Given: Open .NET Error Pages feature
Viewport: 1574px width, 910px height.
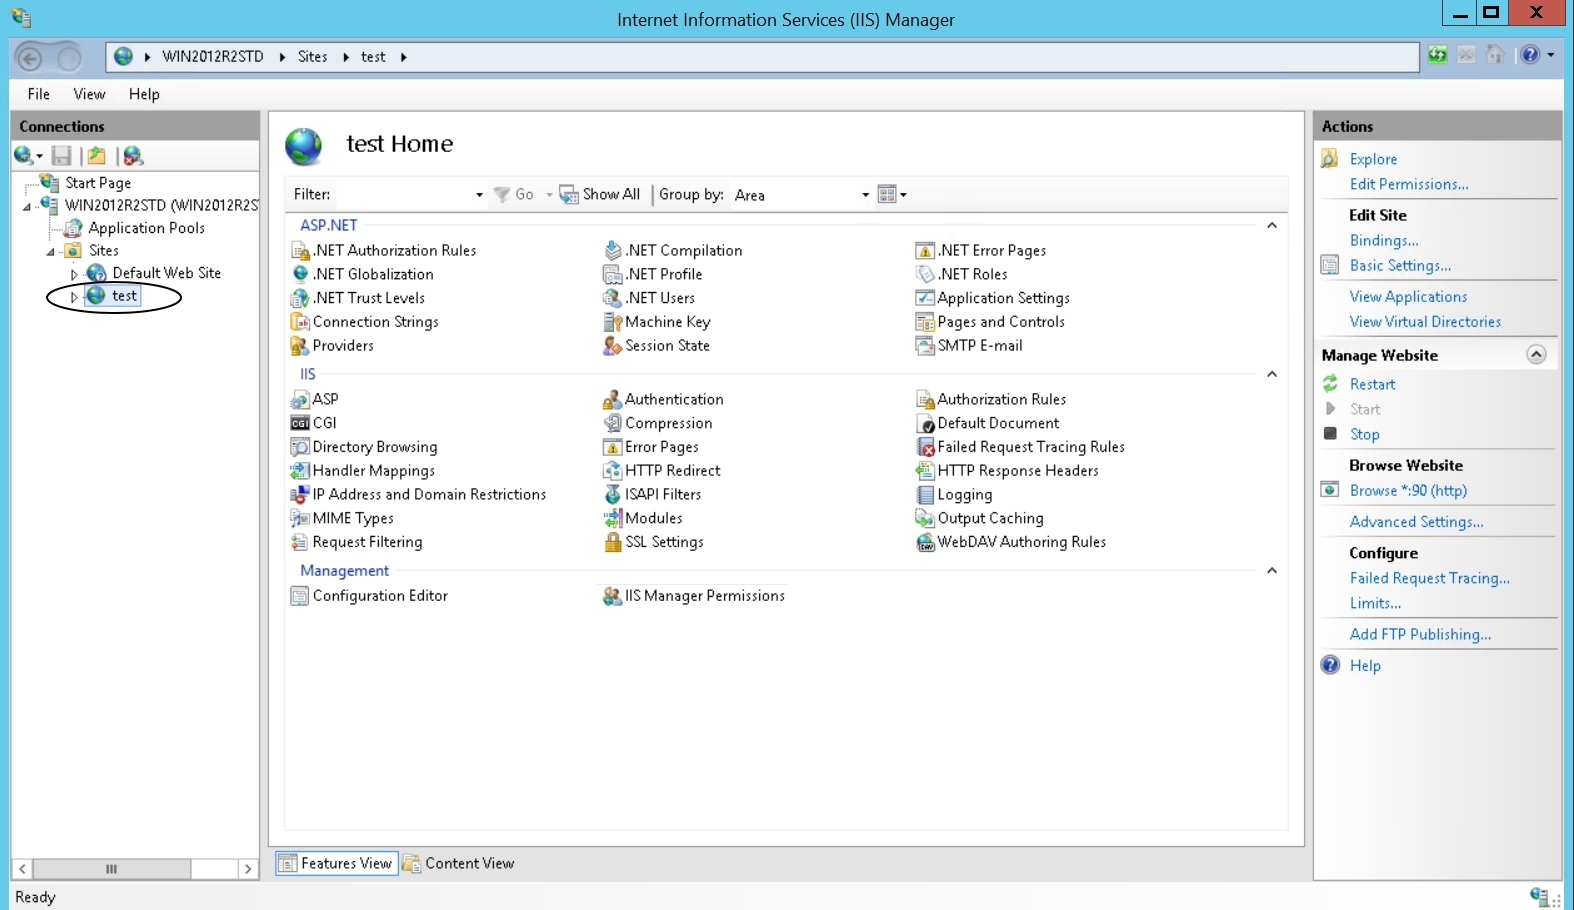Looking at the screenshot, I should tap(981, 250).
